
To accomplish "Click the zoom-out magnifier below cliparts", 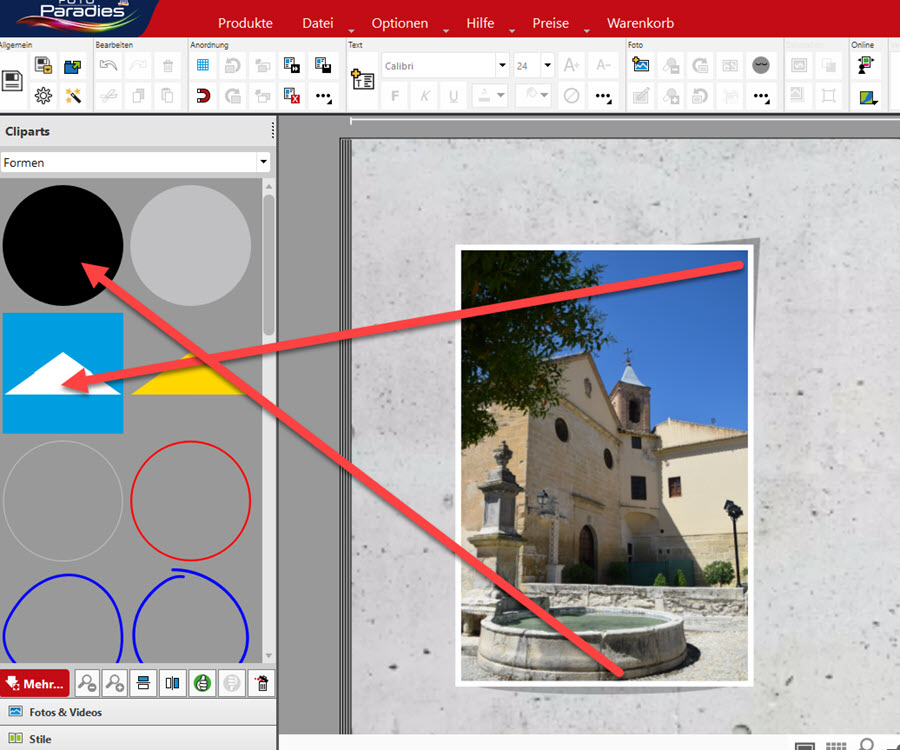I will pyautogui.click(x=88, y=684).
